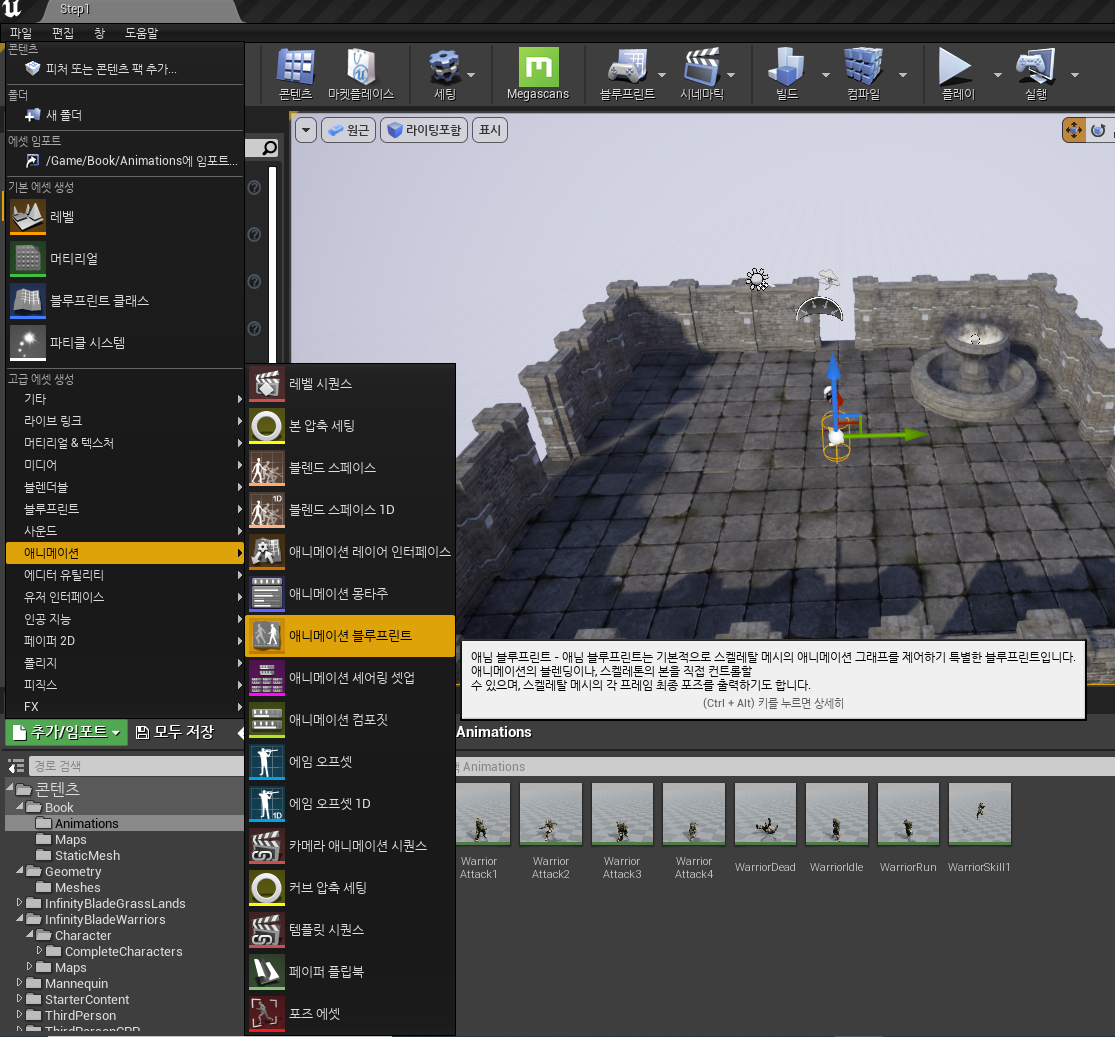The height and width of the screenshot is (1037, 1115).
Task: Choose 애니메이션 셰어링 셋업
Action: coord(351,678)
